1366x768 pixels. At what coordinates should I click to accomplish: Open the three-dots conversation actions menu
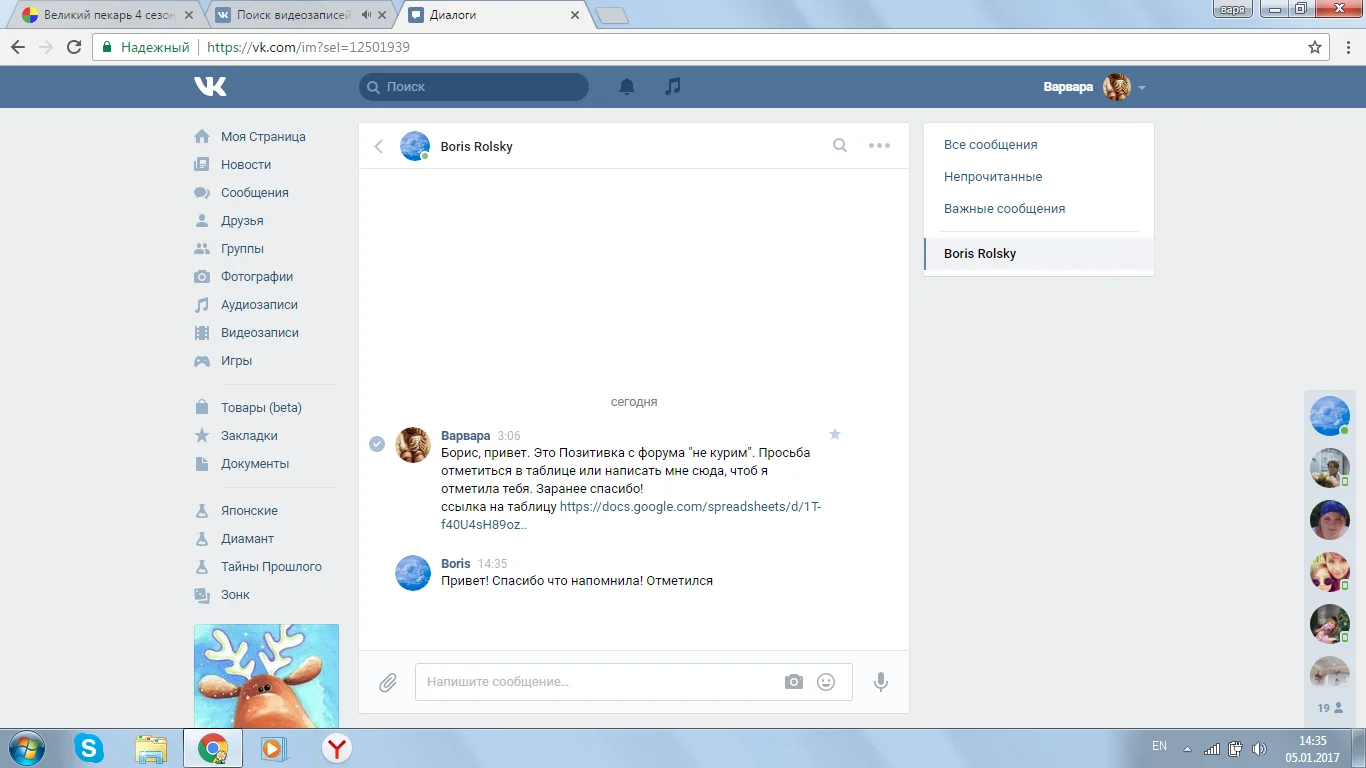879,146
